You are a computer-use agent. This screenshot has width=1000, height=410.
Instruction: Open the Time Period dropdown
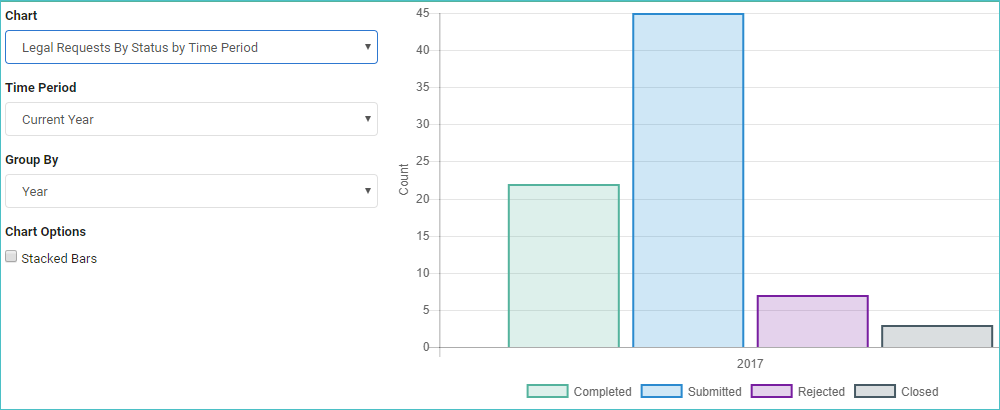point(191,119)
